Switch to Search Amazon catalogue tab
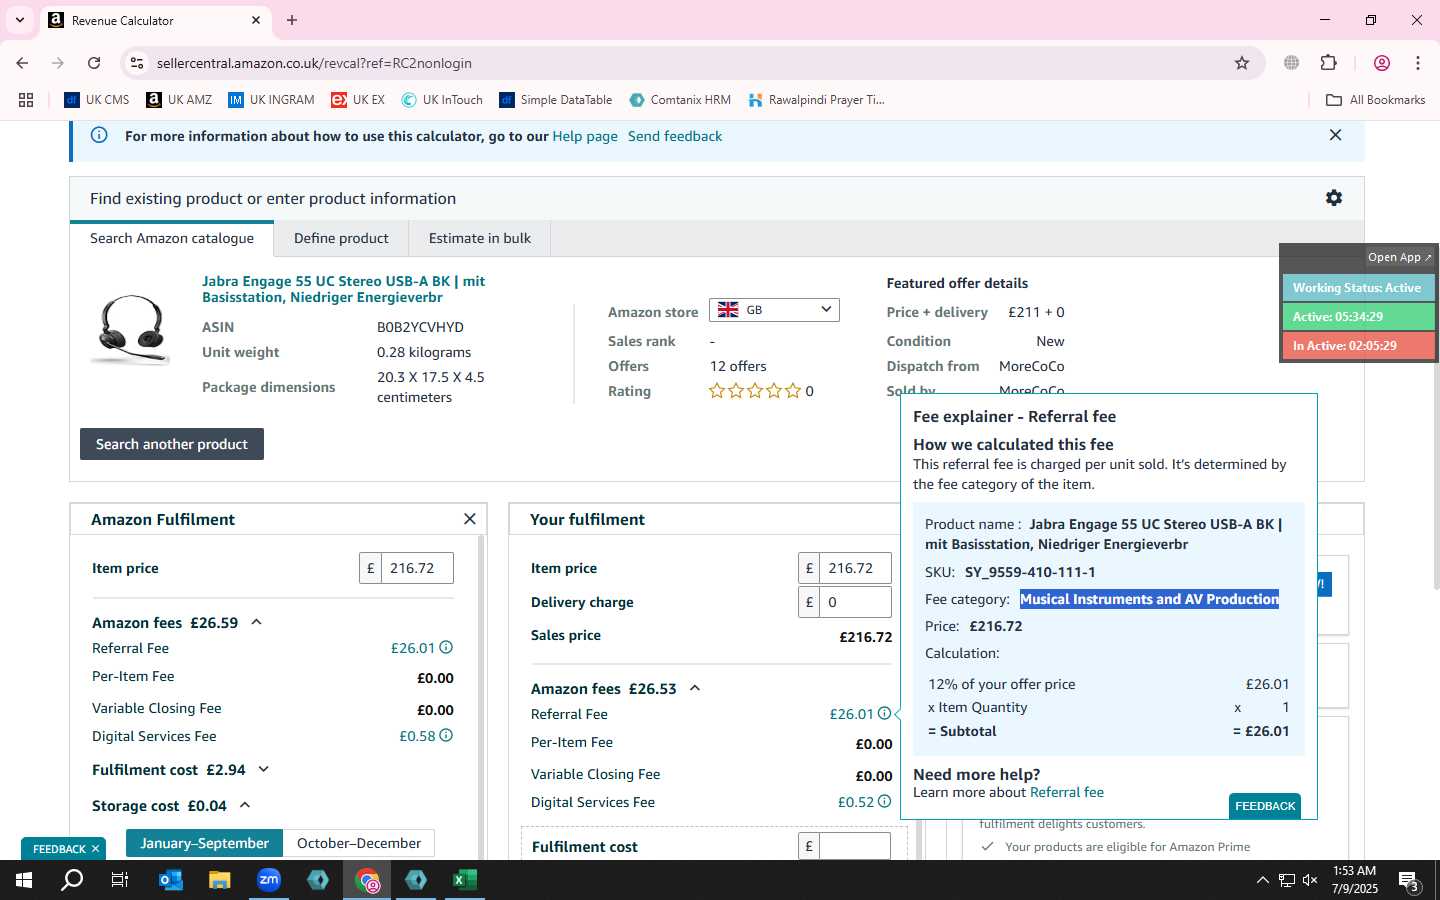Screen dimensions: 1440x900 (172, 238)
